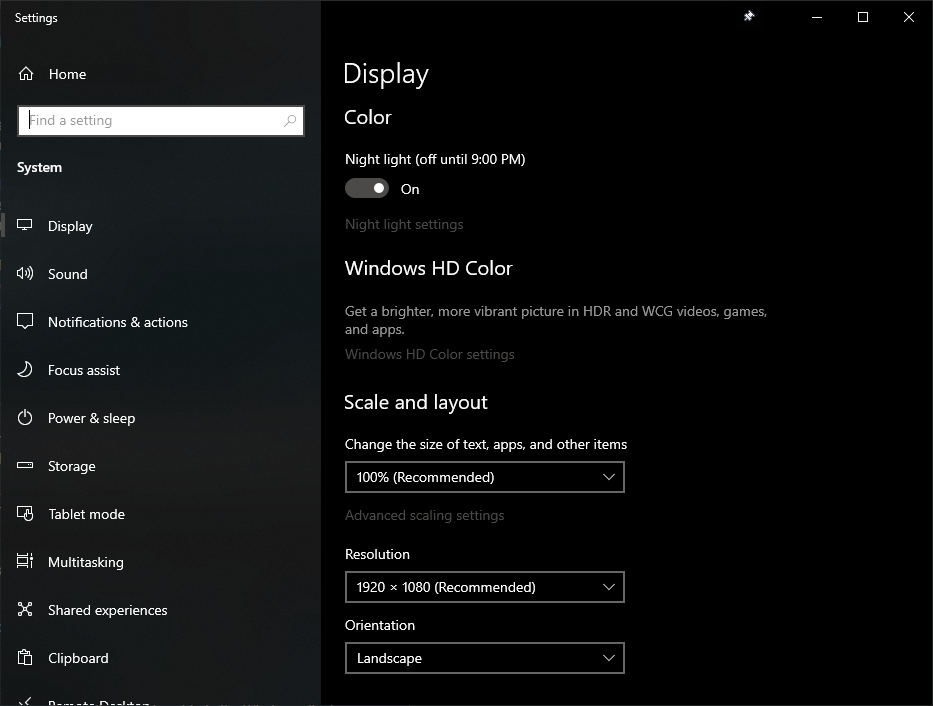Click the Notifications & actions icon
933x706 pixels.
click(26, 322)
